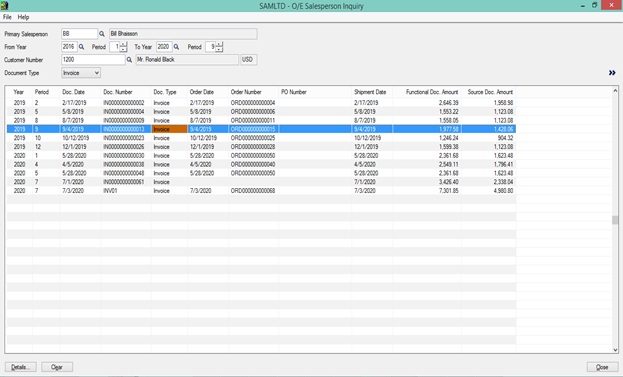
Task: Click the scrollbar up arrow
Action: click(615, 91)
